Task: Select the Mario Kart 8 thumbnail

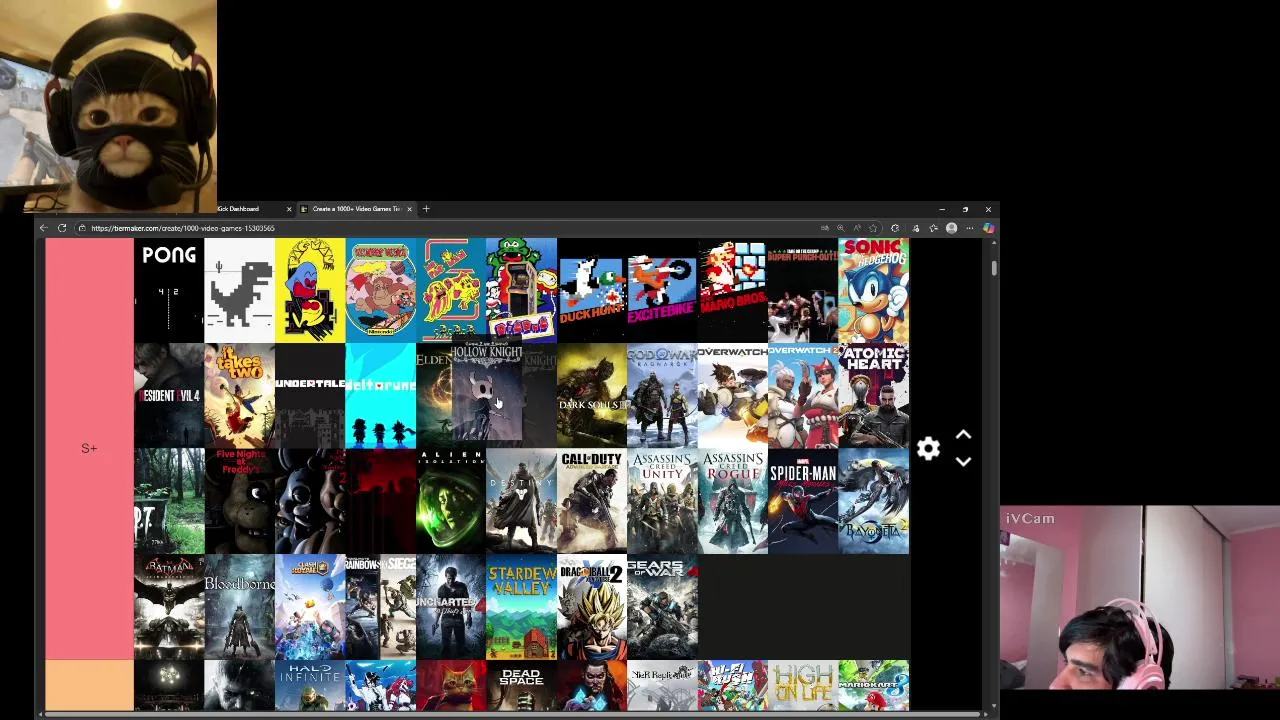Action: pyautogui.click(x=873, y=686)
